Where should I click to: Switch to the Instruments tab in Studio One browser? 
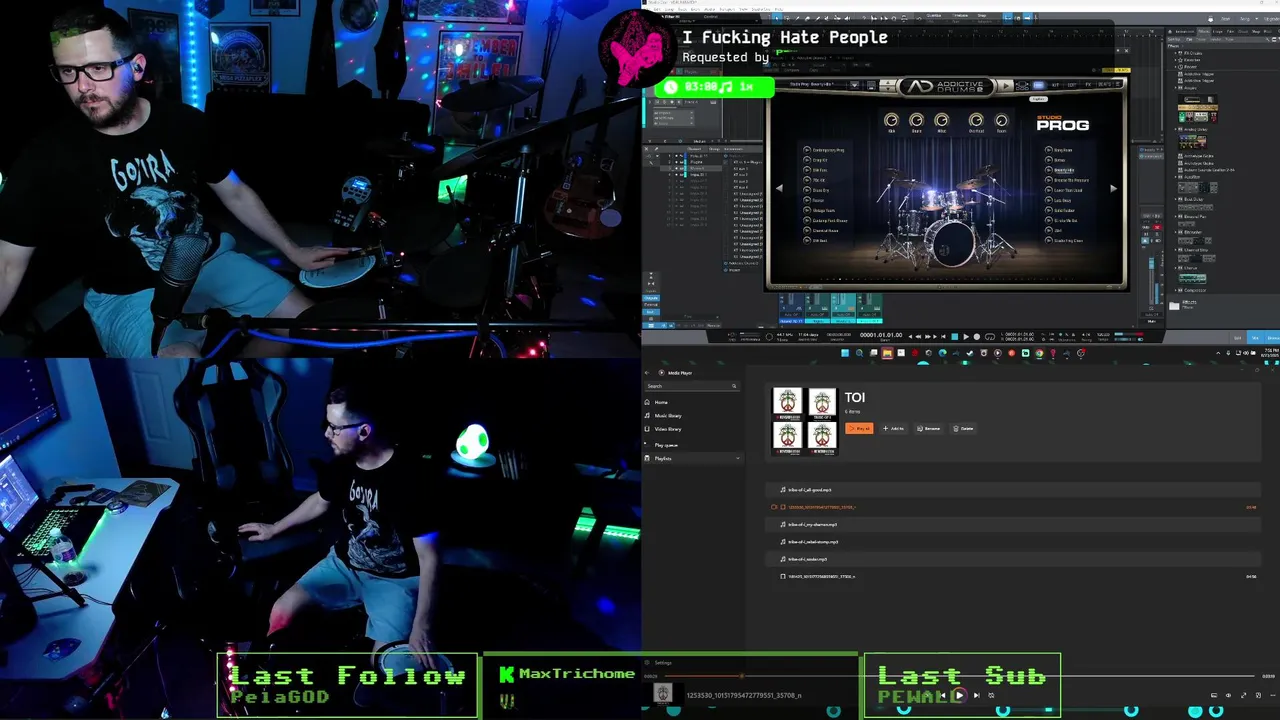[x=1186, y=32]
